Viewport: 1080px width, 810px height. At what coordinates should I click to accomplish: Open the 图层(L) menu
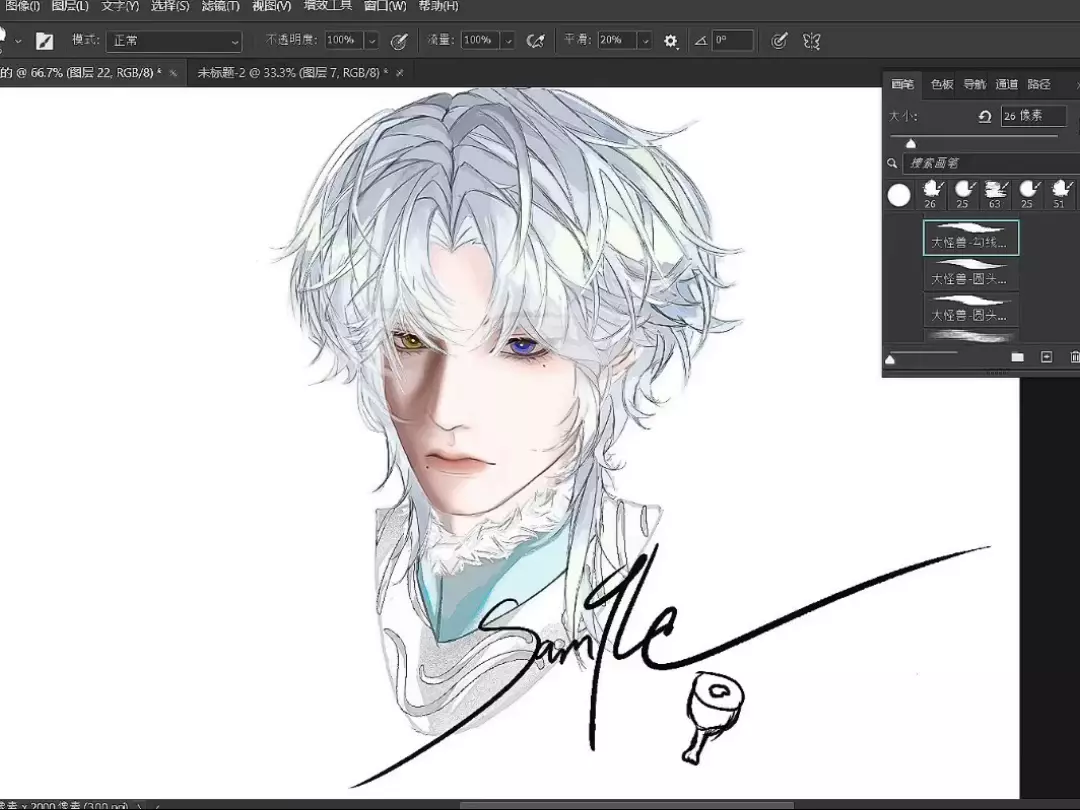click(x=70, y=6)
